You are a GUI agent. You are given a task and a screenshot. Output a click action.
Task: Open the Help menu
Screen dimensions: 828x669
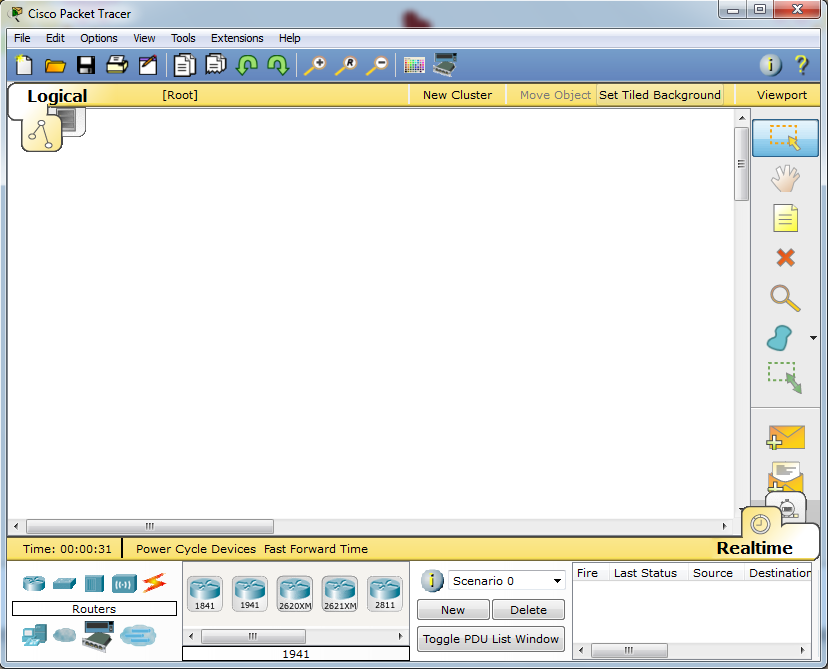289,38
